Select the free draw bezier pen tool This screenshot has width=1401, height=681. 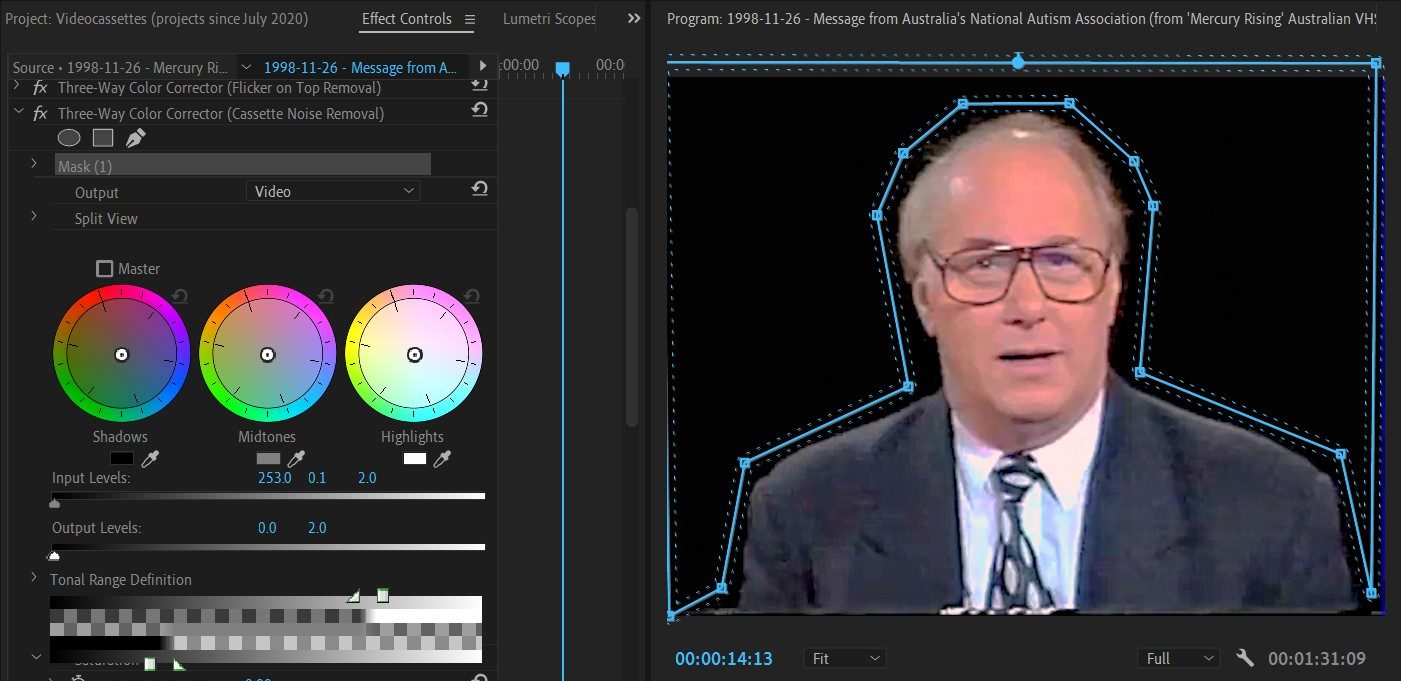[x=135, y=138]
